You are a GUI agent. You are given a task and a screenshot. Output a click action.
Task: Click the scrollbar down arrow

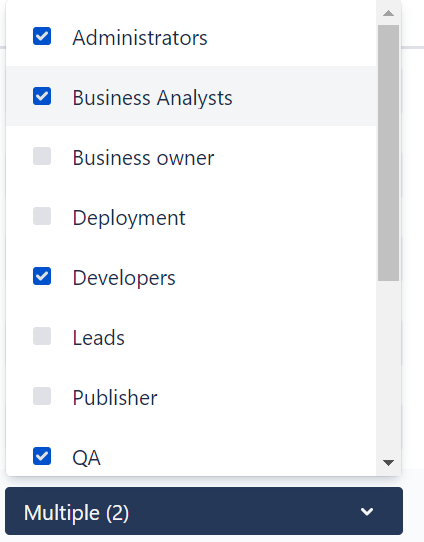pos(388,462)
